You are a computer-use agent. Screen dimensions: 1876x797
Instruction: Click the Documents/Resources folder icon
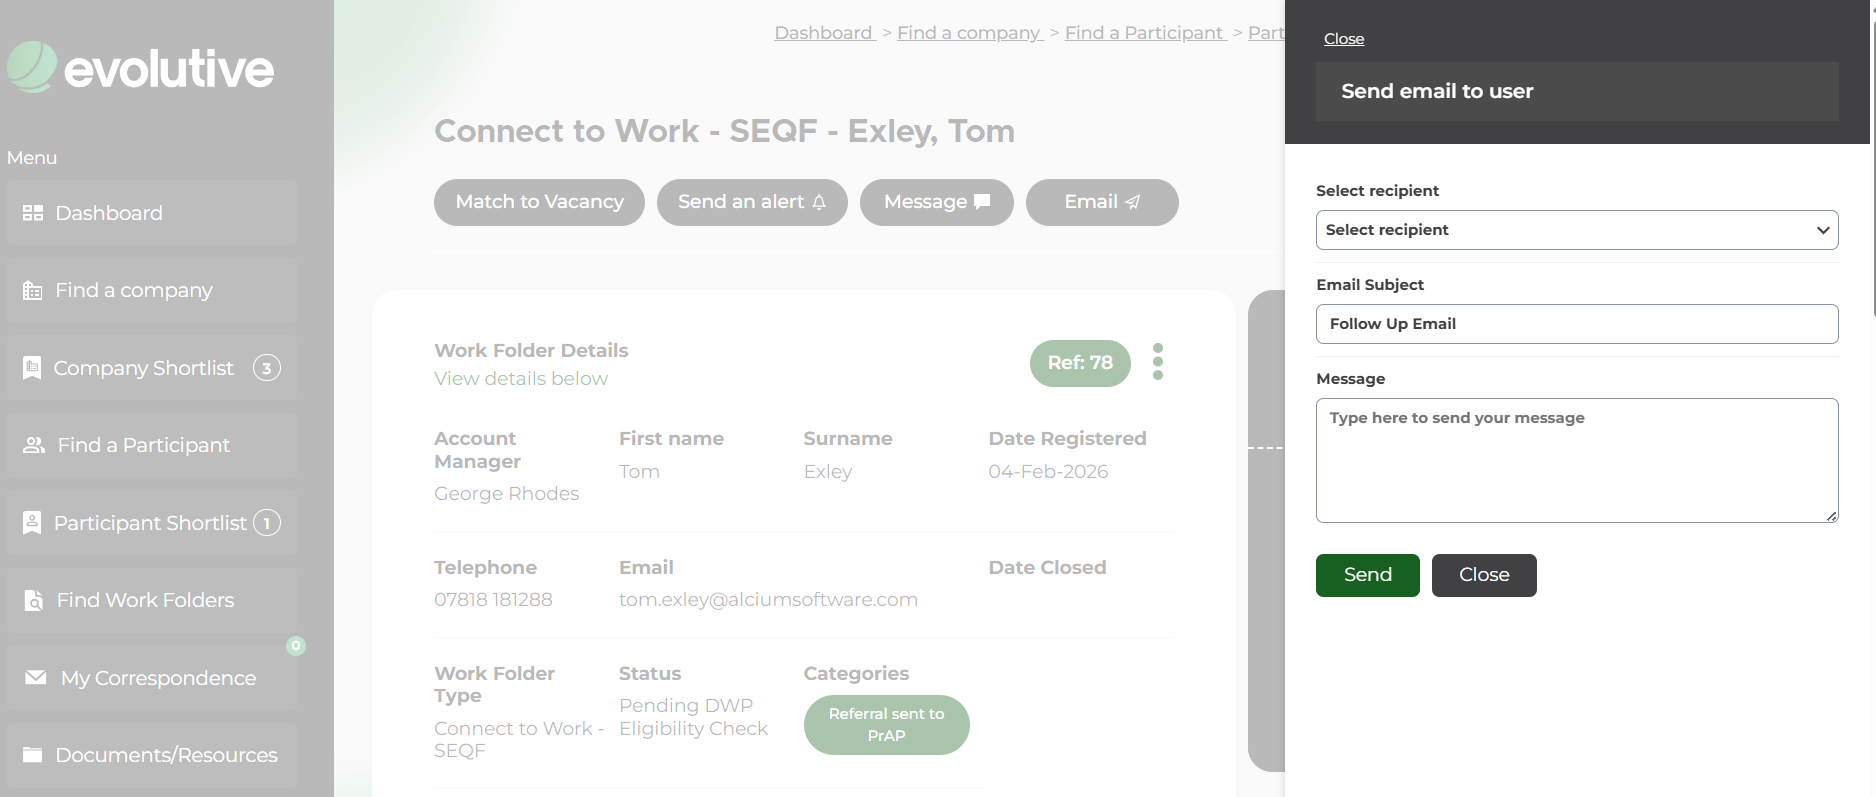click(33, 755)
